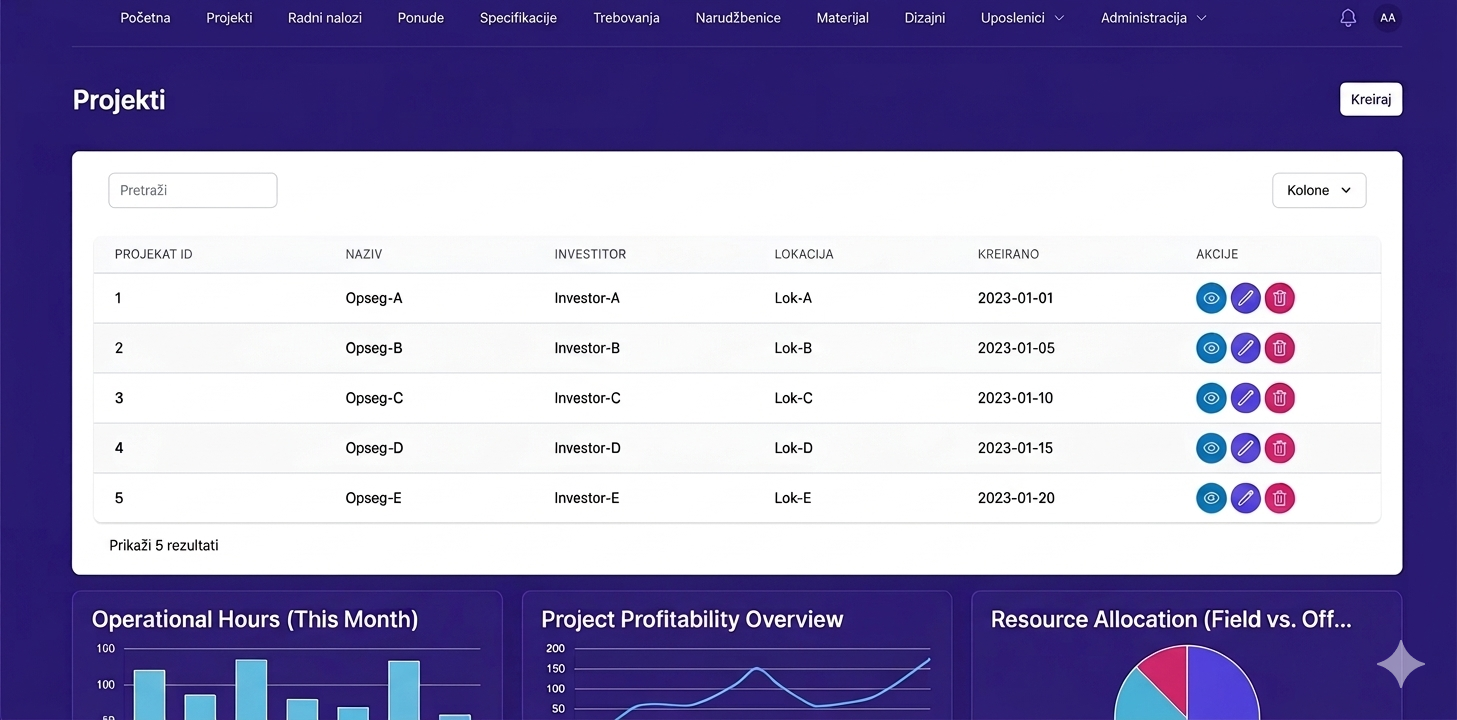
Task: Show Opseg-E project using eye icon
Action: (1211, 498)
